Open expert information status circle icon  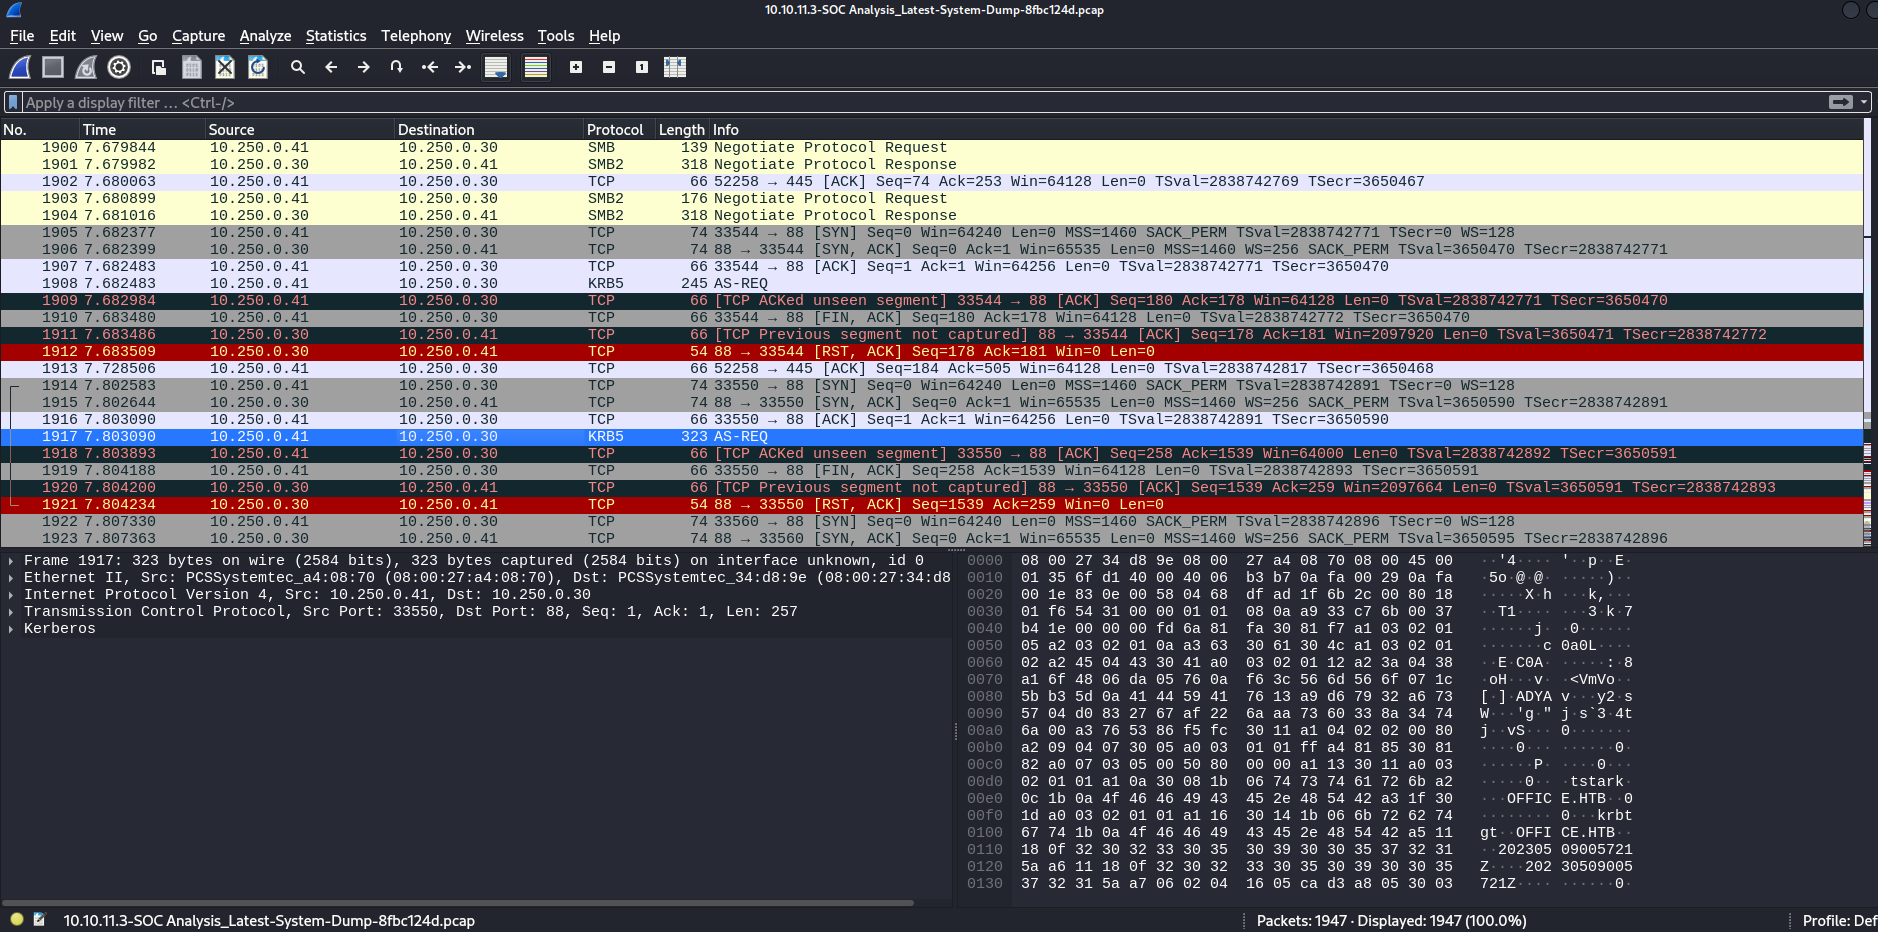(x=17, y=919)
